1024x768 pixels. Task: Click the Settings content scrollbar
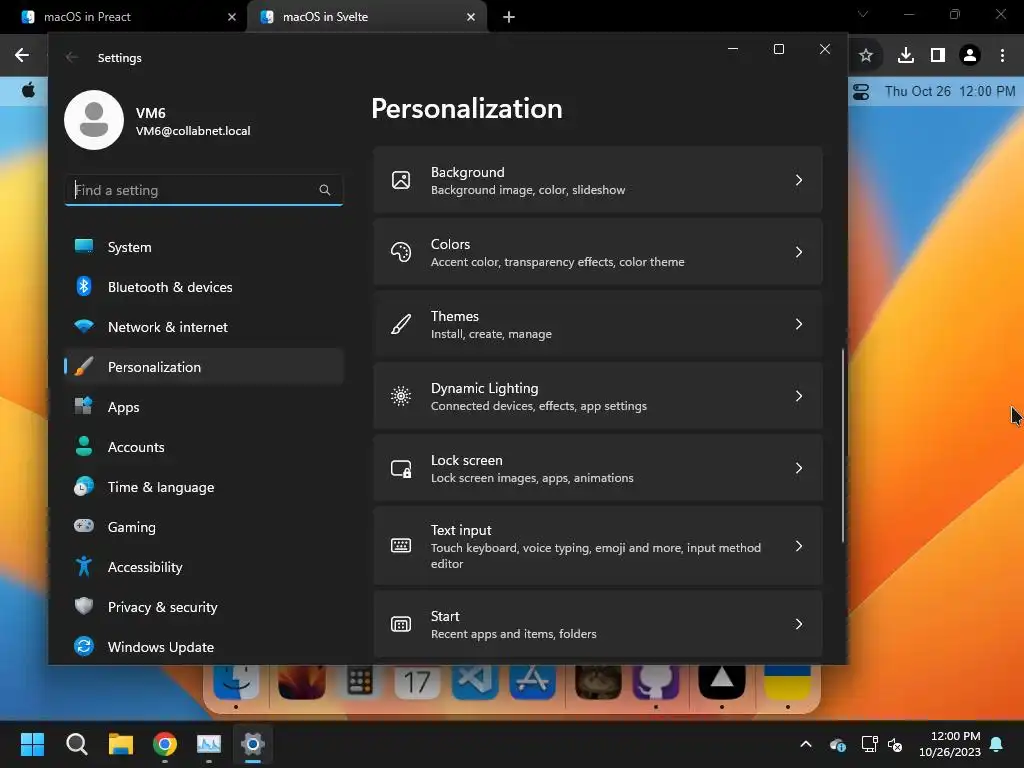[x=842, y=445]
